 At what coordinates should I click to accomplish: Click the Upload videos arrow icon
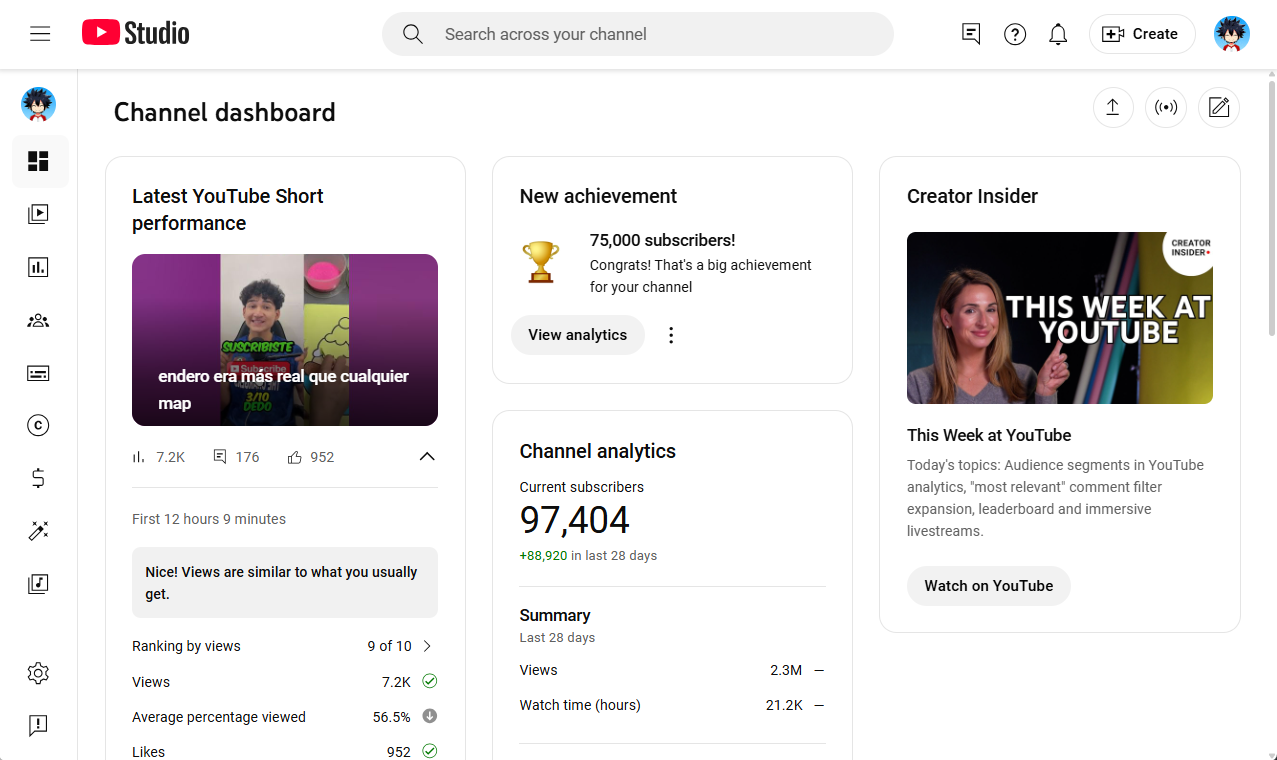click(1113, 107)
